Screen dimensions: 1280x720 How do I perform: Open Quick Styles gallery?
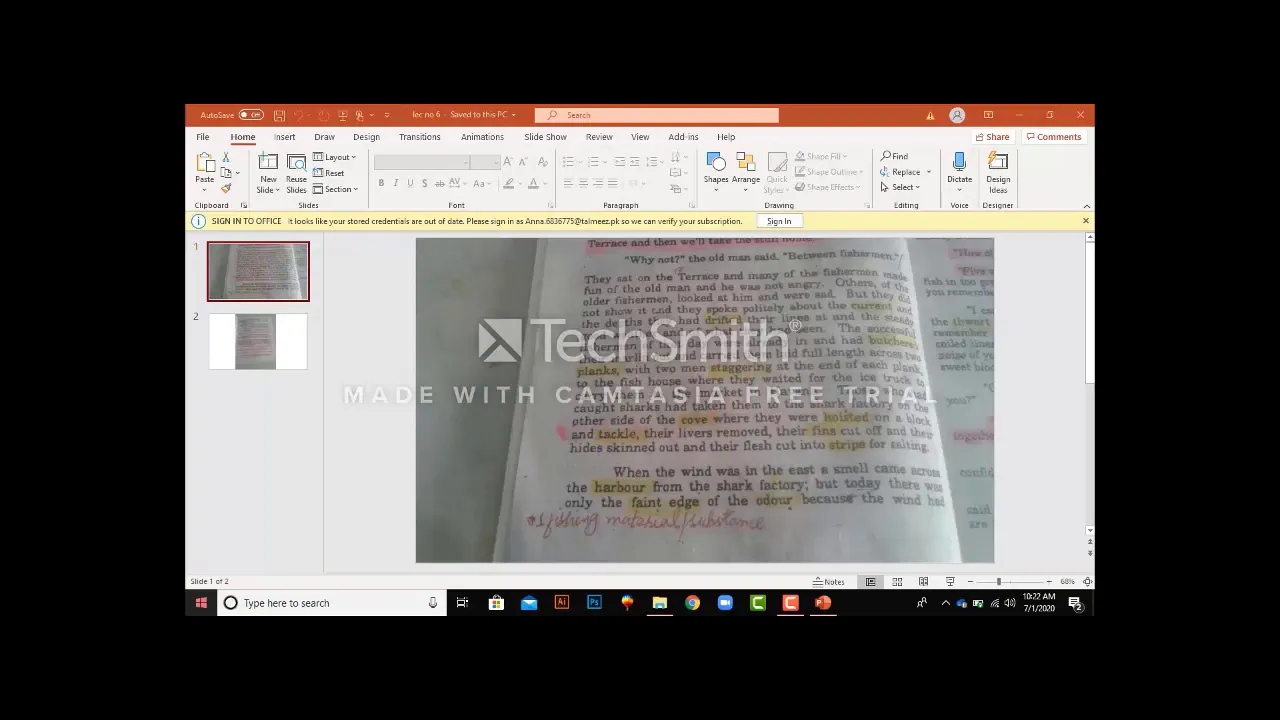coord(777,173)
